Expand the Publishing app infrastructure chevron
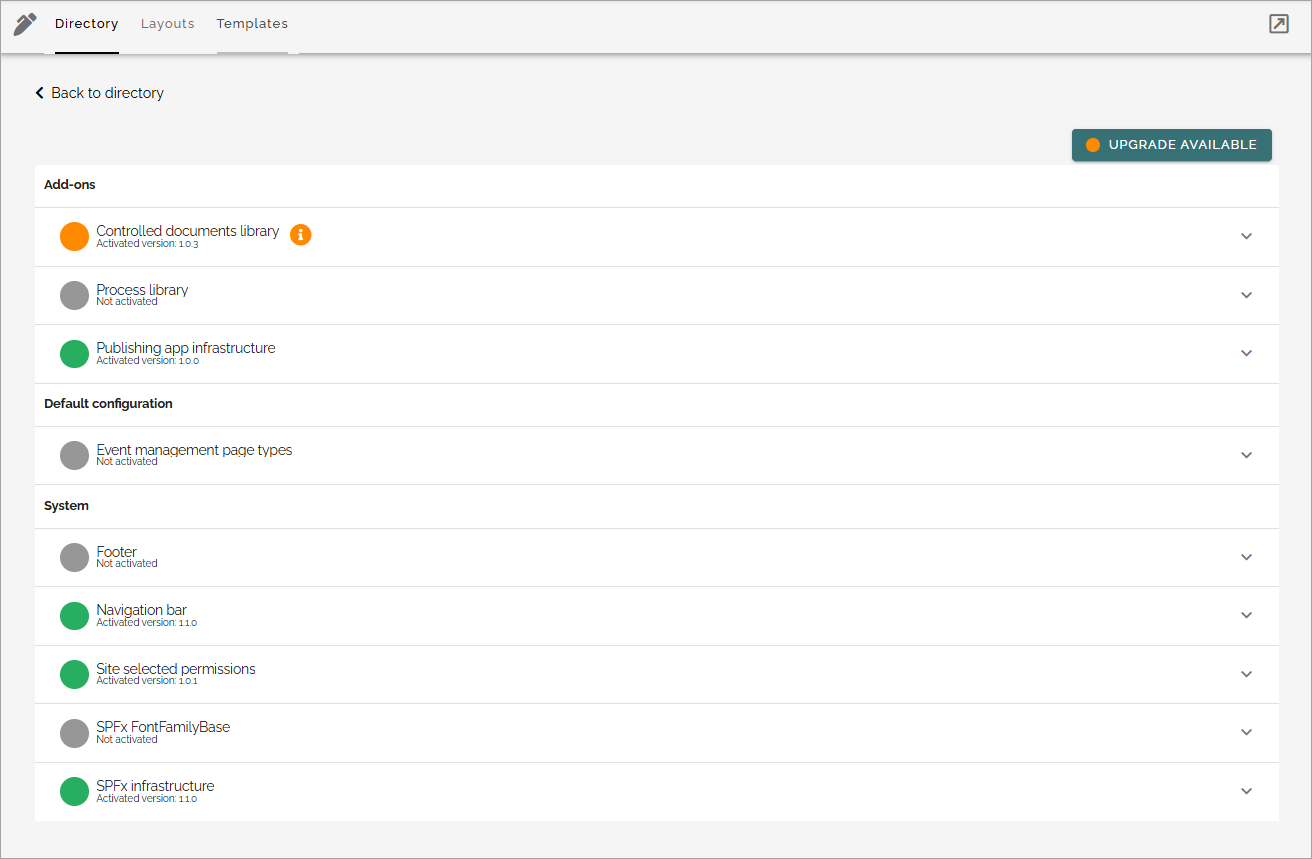The width and height of the screenshot is (1312, 859). (1246, 354)
